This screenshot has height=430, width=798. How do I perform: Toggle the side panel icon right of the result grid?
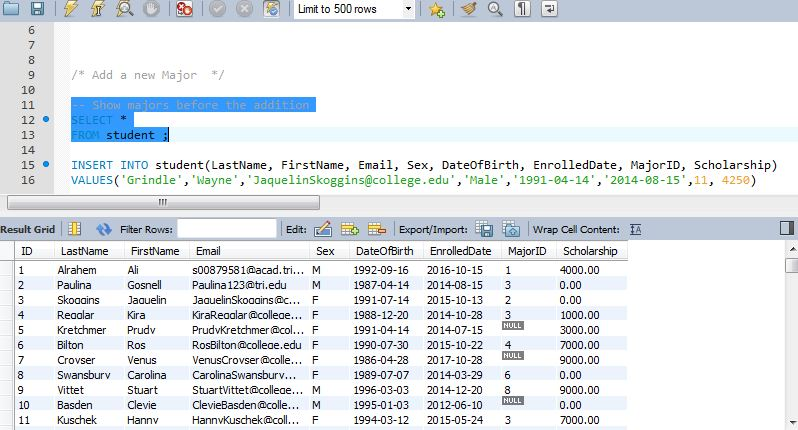click(x=787, y=228)
